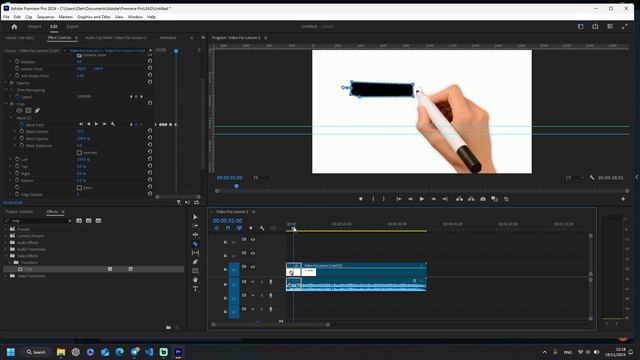
Task: Export a frame with the camera icon
Action: [483, 199]
